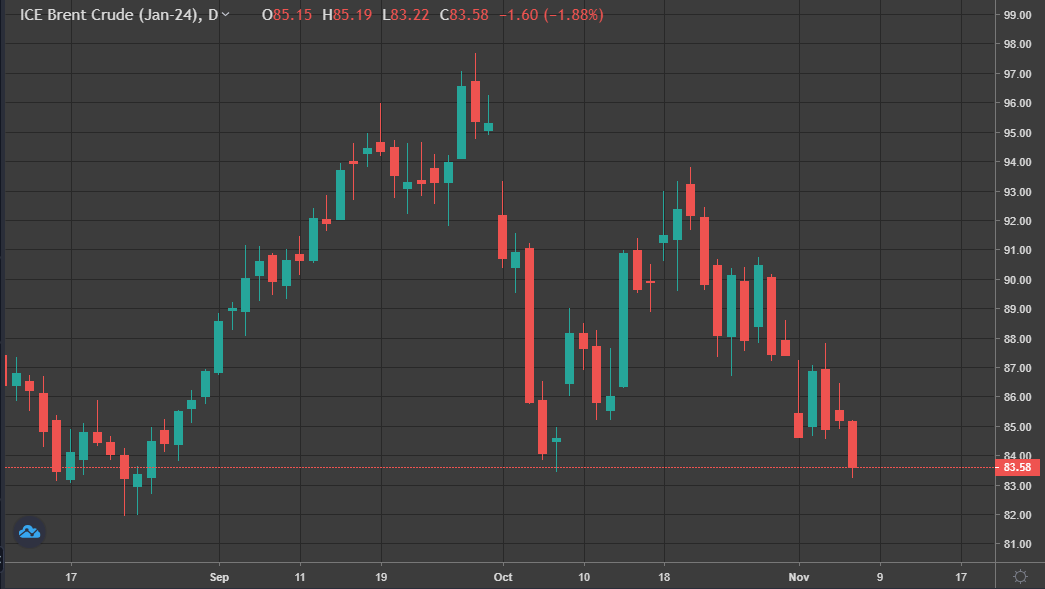Click the 81.00 price axis label
Screen dimensions: 1045x589
[x=1017, y=544]
